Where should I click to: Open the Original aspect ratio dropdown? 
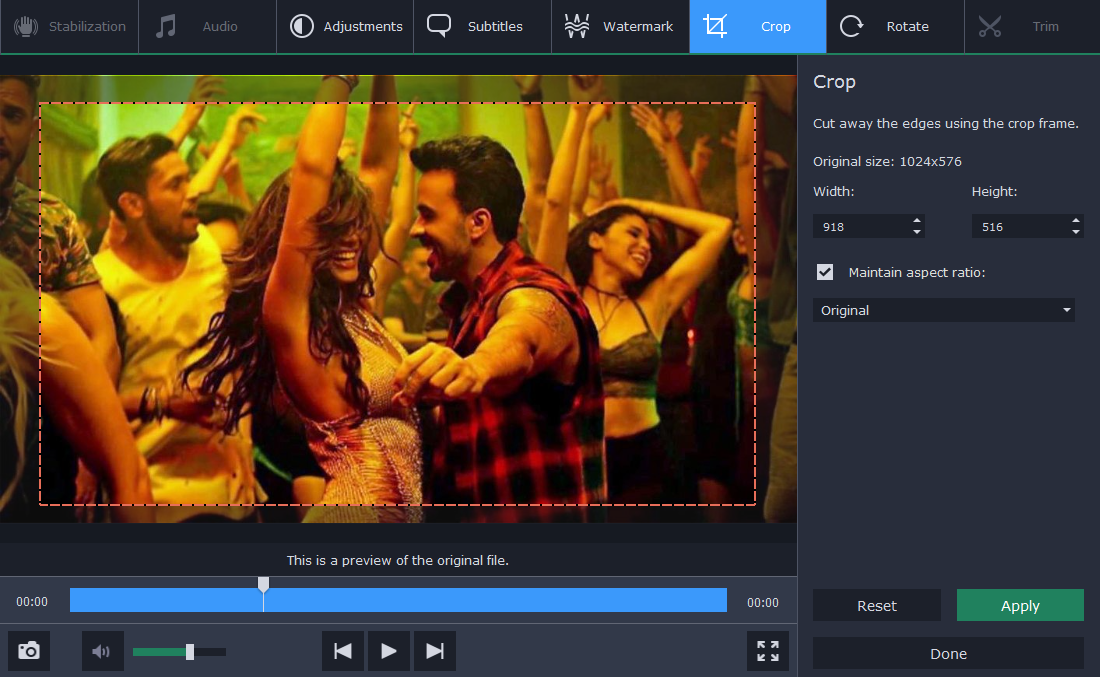click(944, 310)
